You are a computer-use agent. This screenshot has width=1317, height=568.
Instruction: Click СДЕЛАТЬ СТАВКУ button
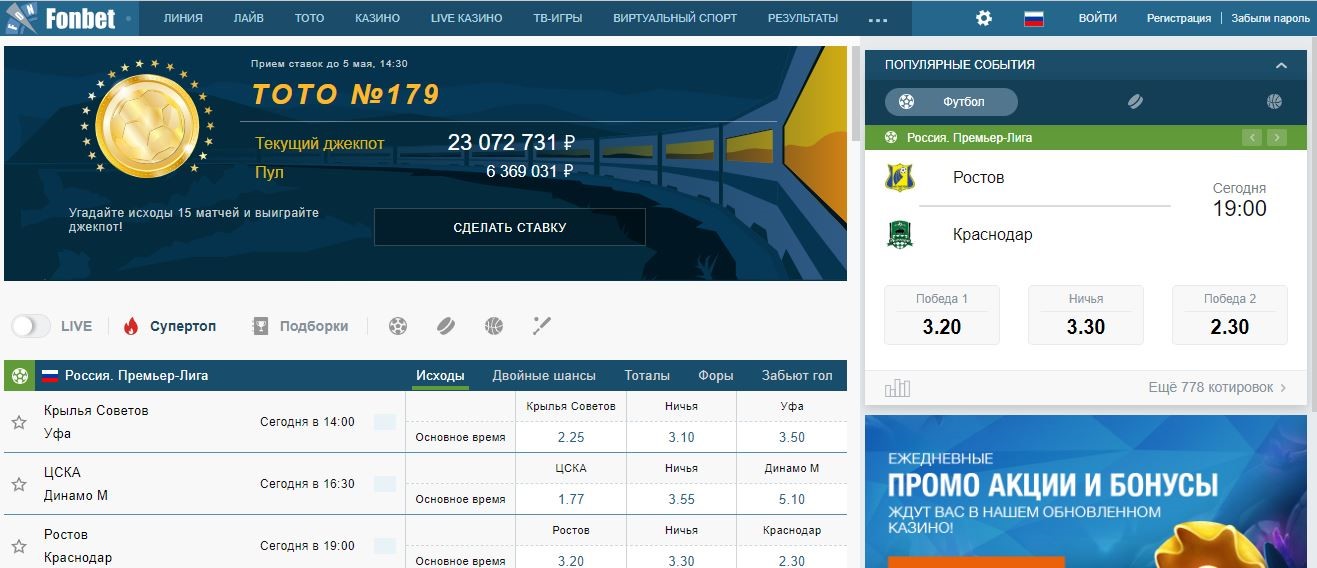pyautogui.click(x=510, y=227)
